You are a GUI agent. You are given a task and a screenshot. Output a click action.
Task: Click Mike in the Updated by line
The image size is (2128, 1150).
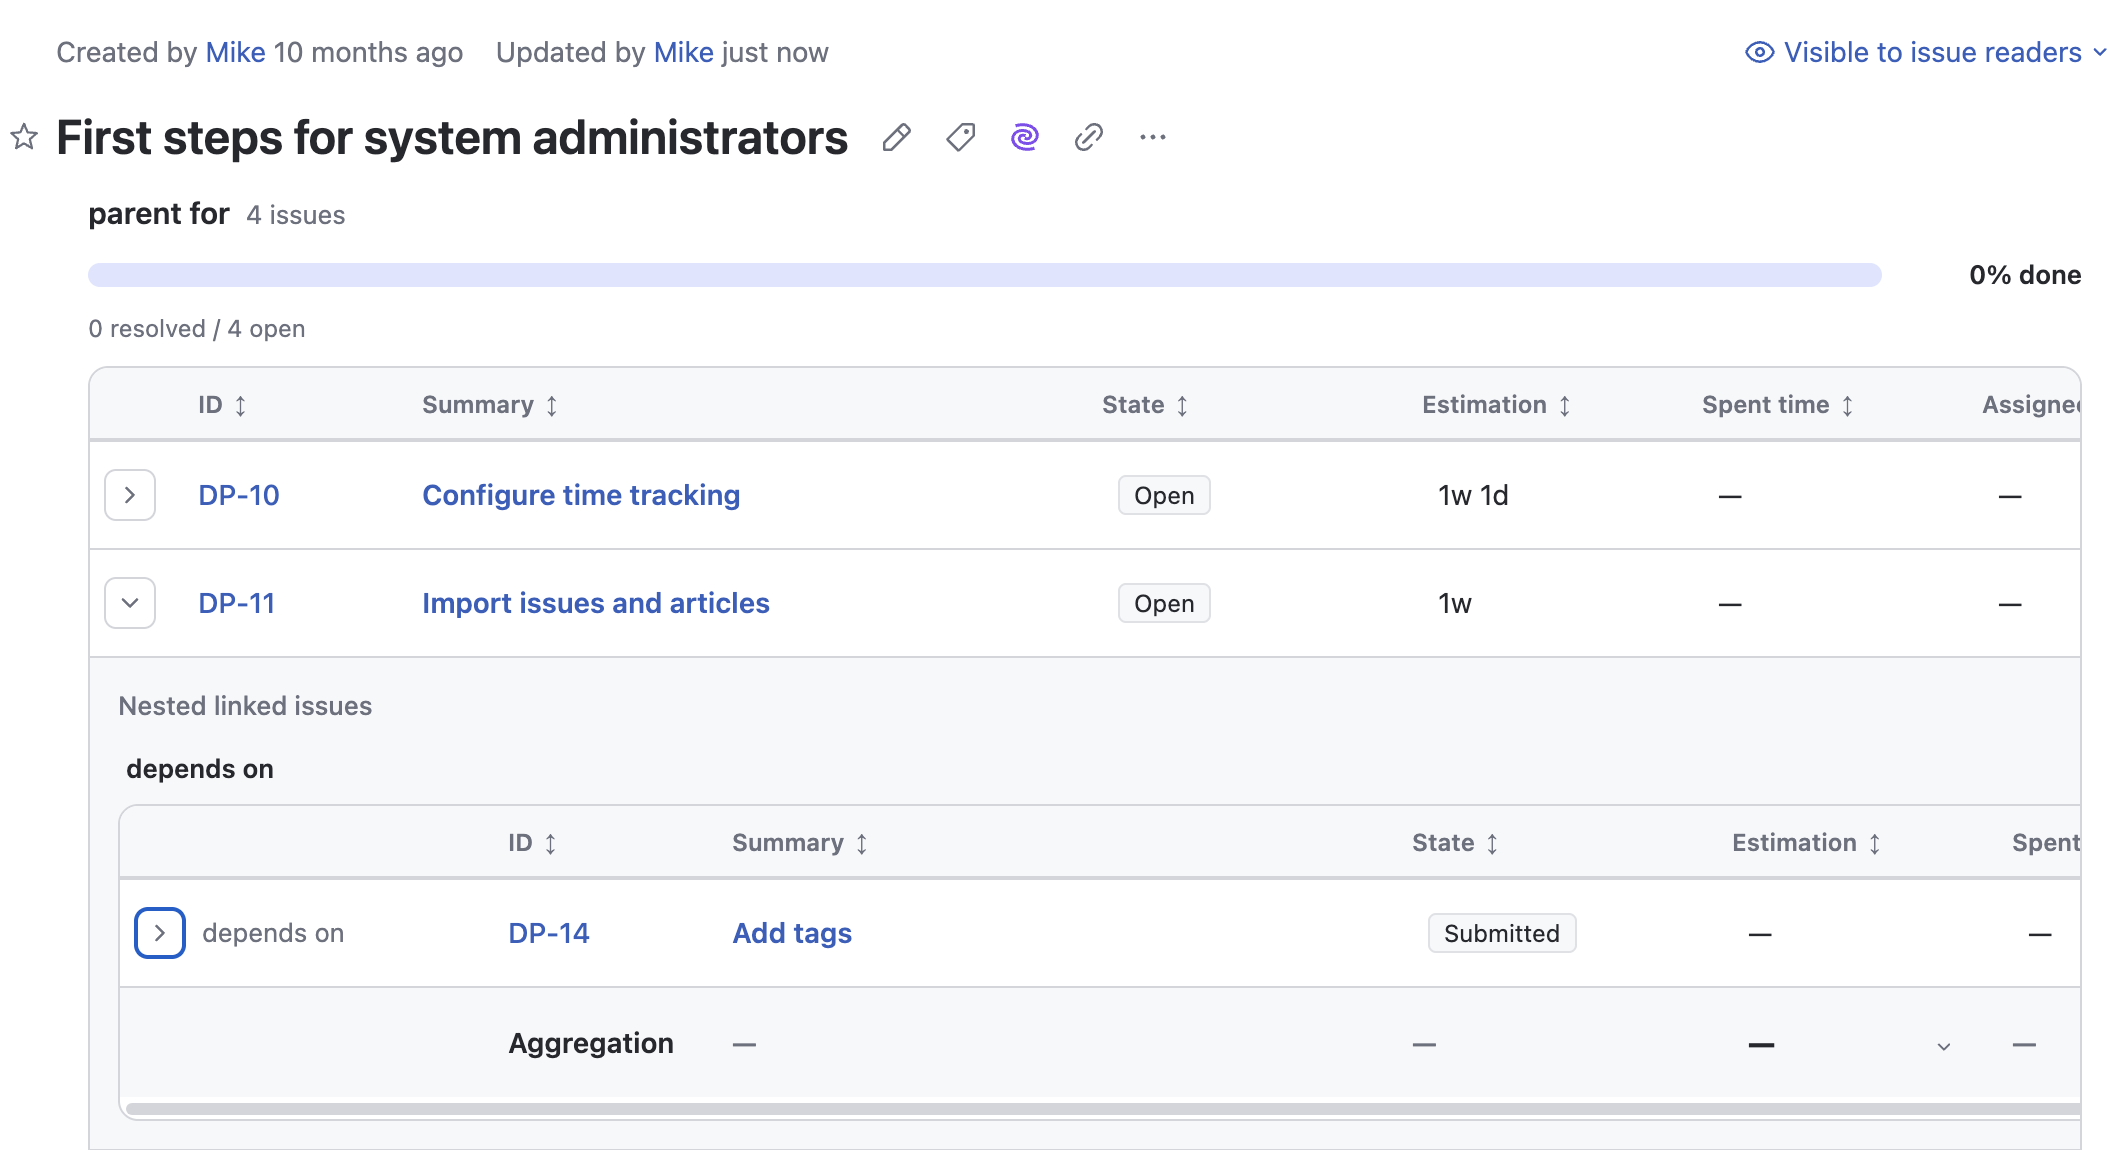[x=683, y=52]
